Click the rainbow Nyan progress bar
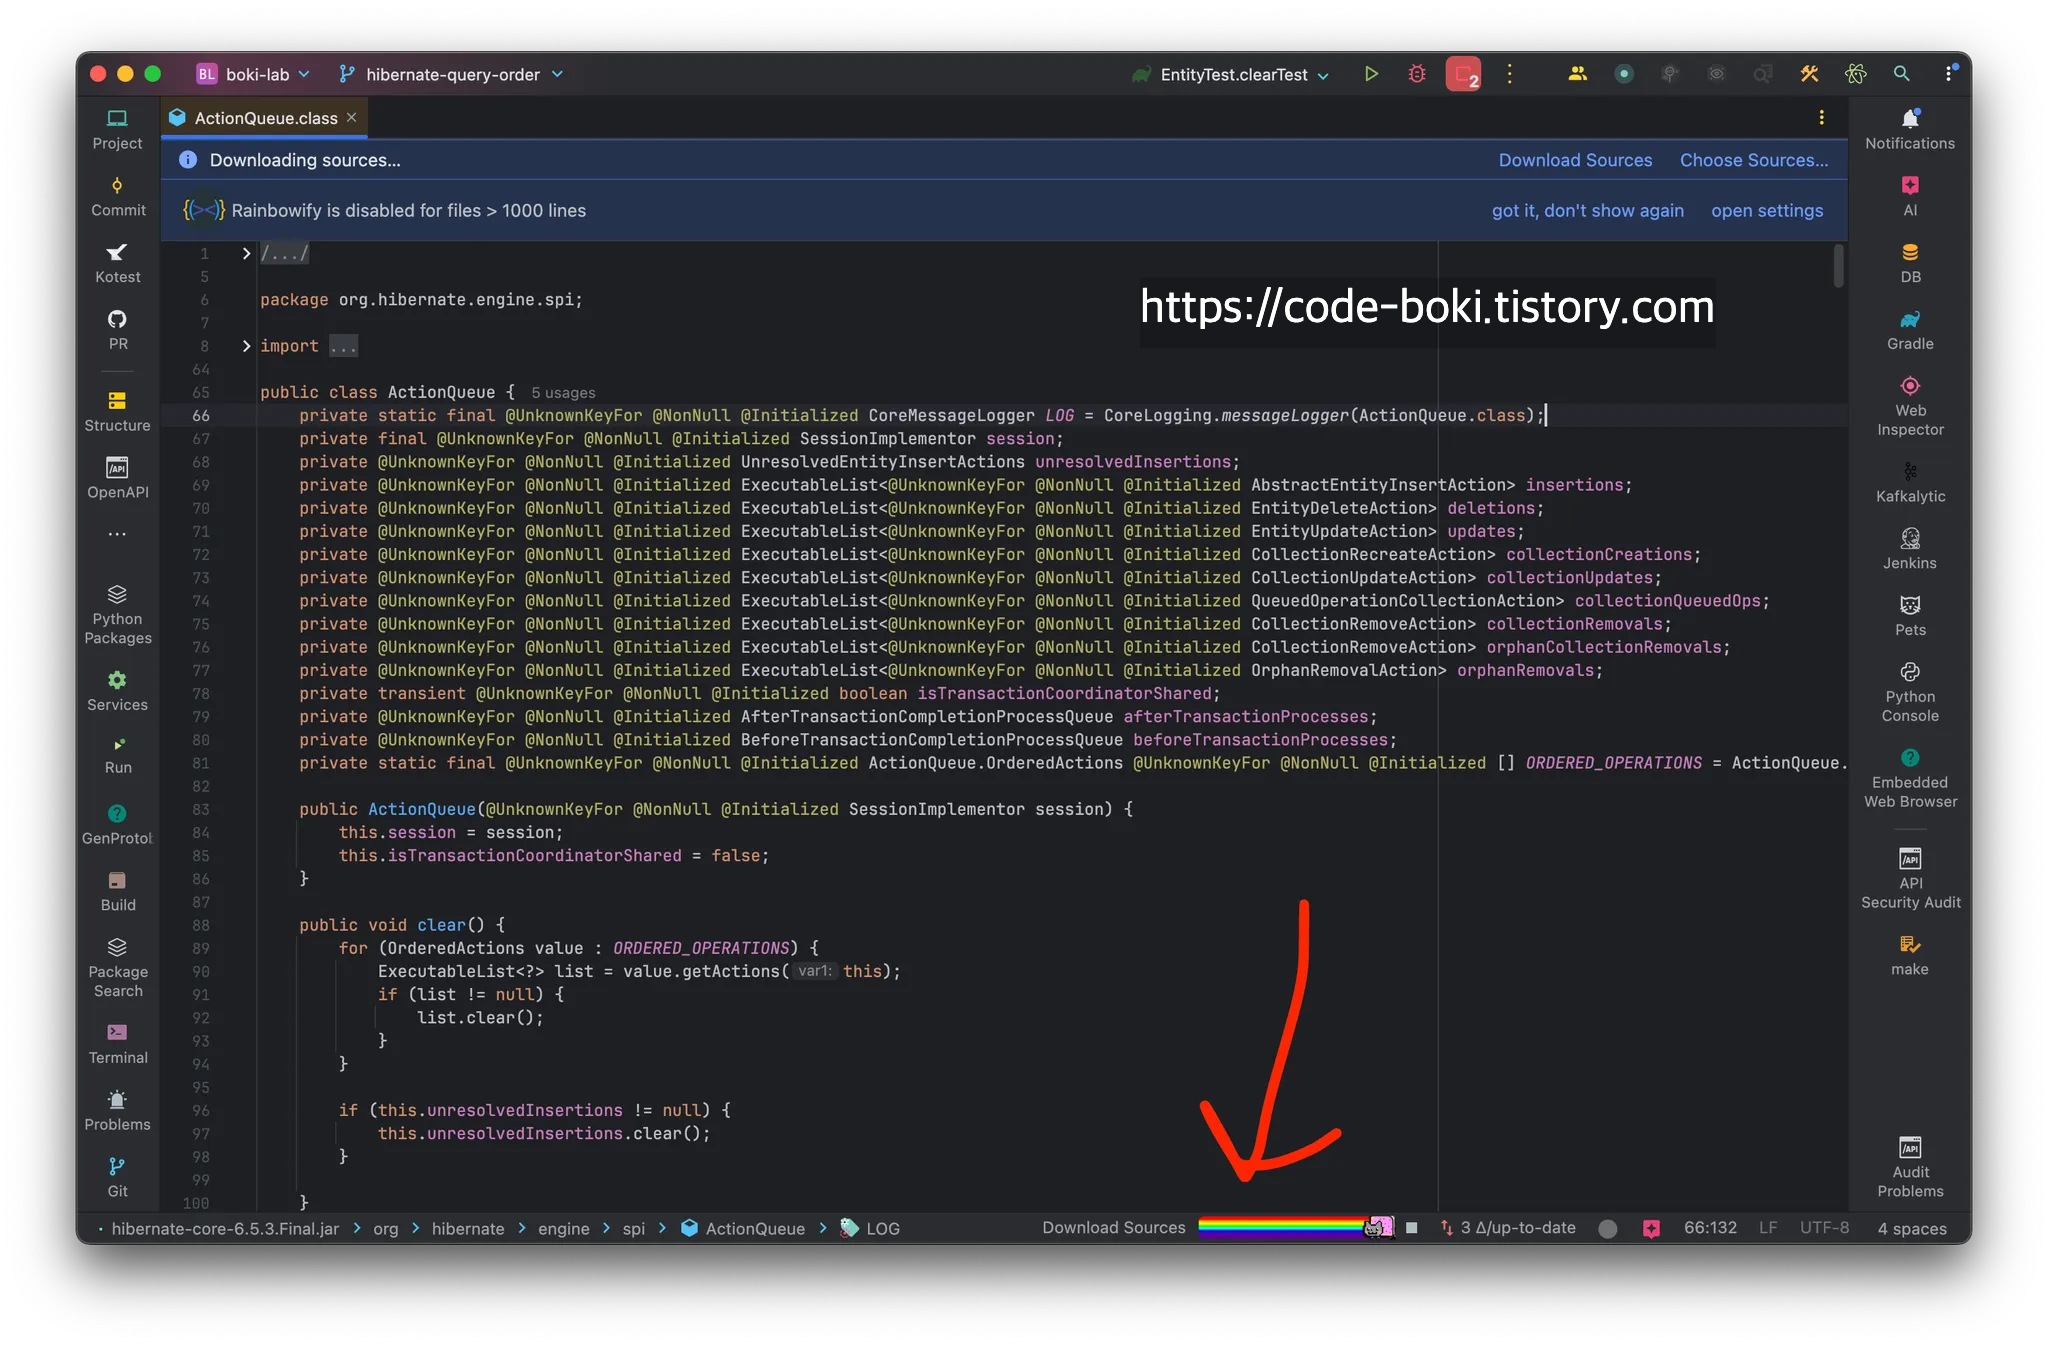2048x1345 pixels. click(1285, 1227)
